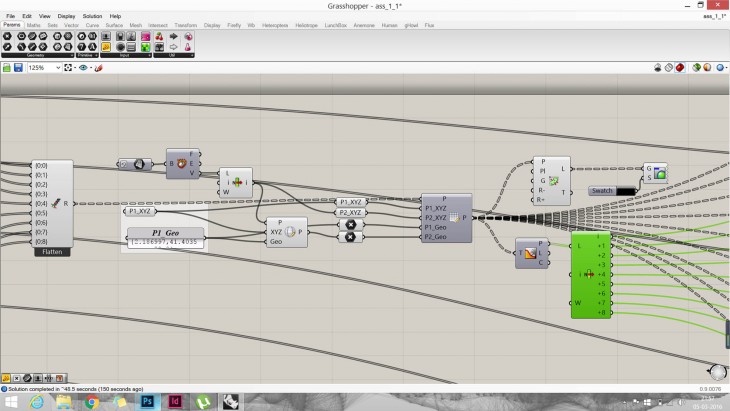Launch Chrome from the taskbar
This screenshot has width=730, height=411.
pos(92,401)
